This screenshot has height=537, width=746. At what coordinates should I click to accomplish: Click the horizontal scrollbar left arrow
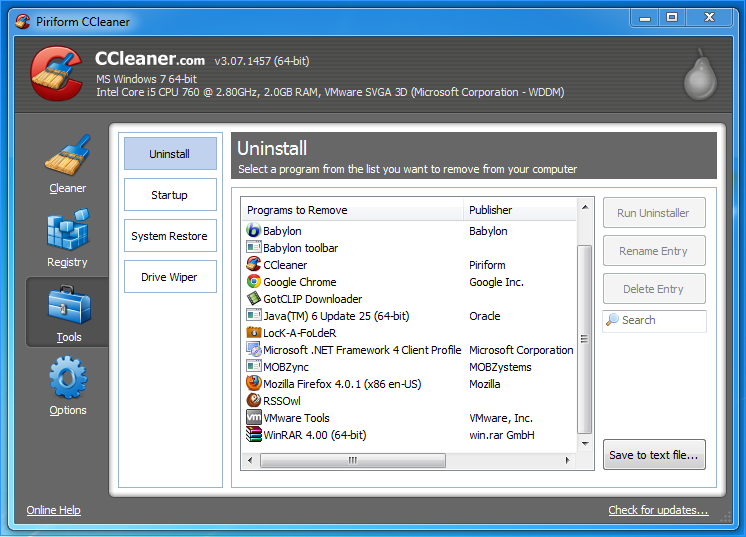(x=250, y=460)
